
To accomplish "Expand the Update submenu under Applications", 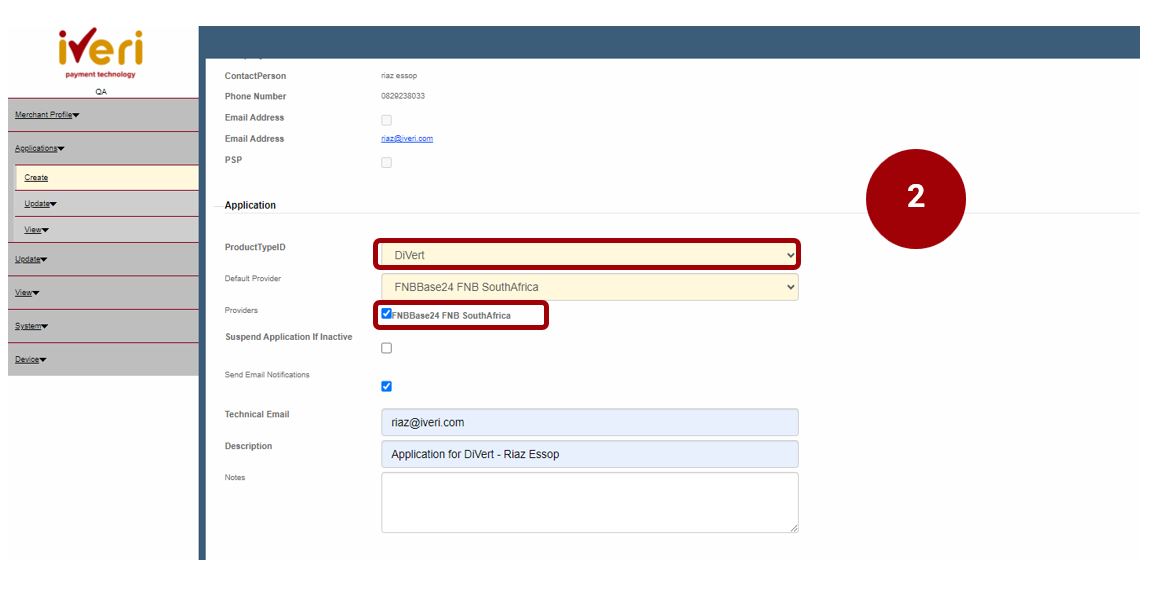I will (40, 204).
